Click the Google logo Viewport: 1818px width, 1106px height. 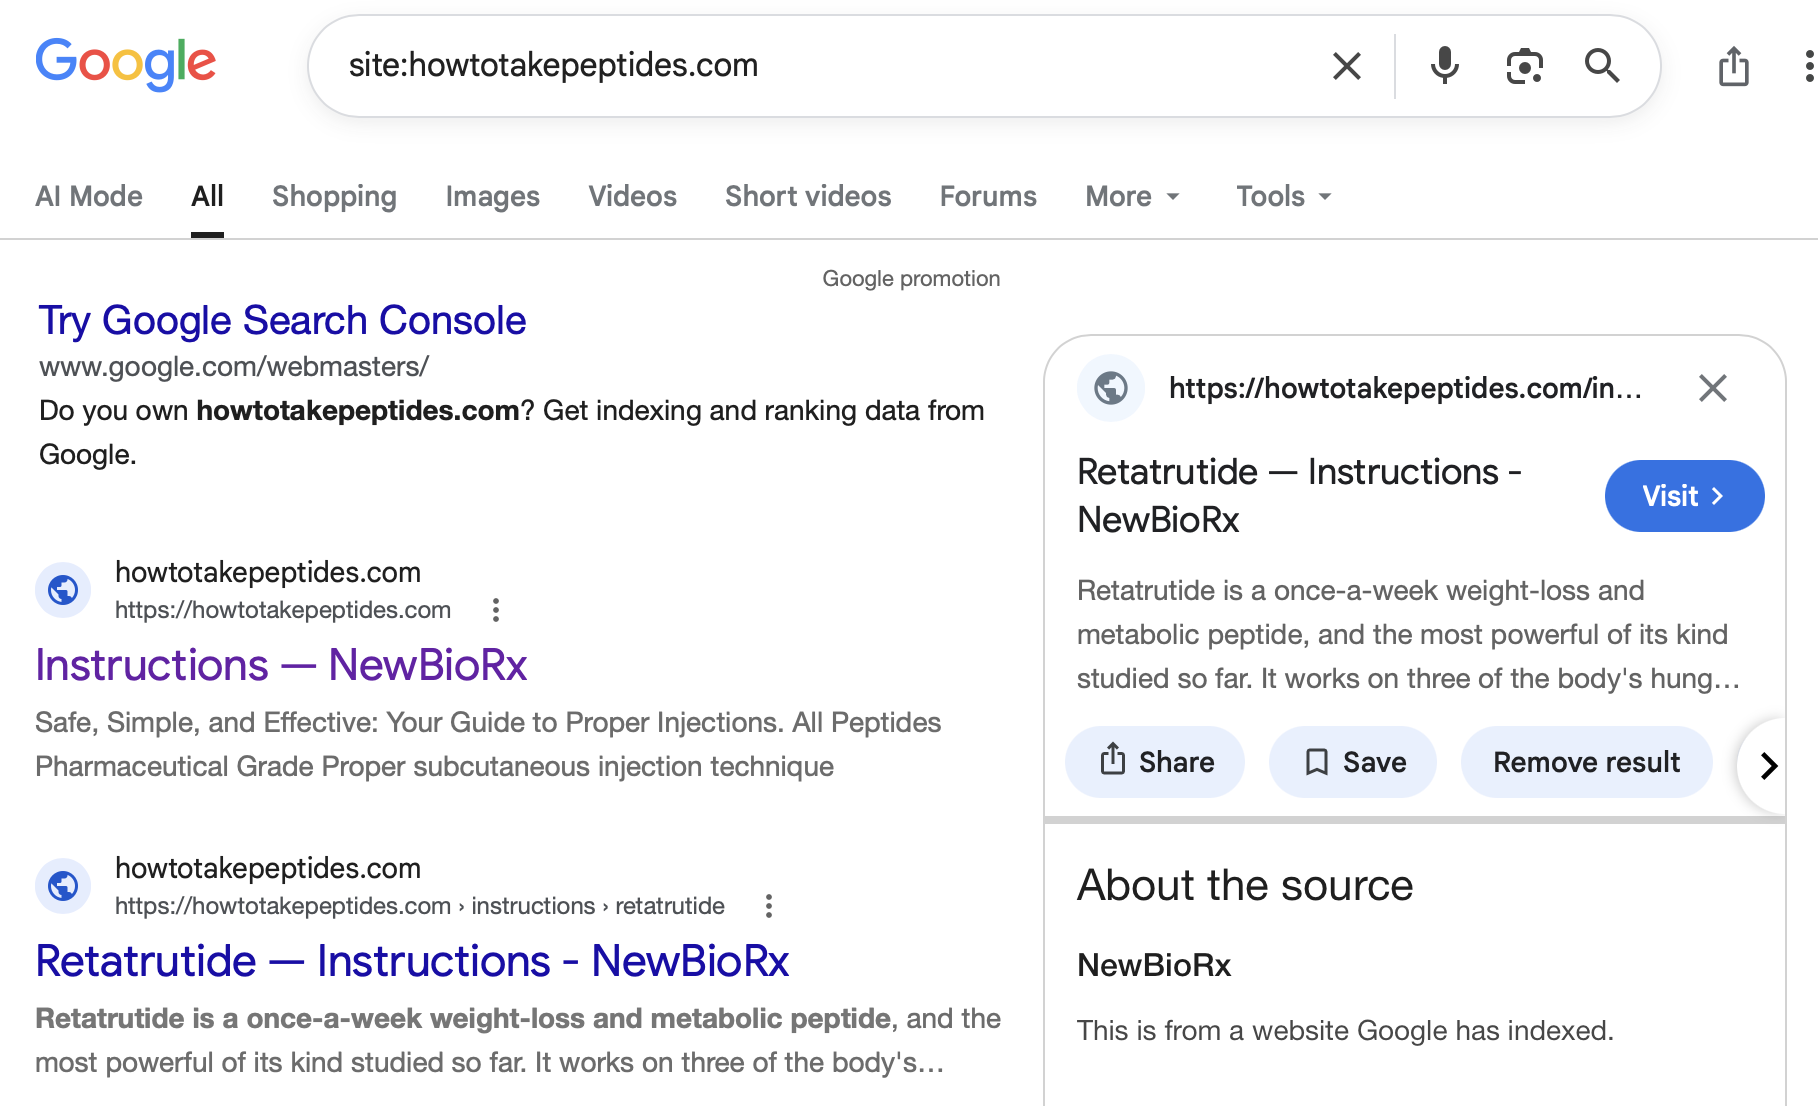pyautogui.click(x=125, y=64)
